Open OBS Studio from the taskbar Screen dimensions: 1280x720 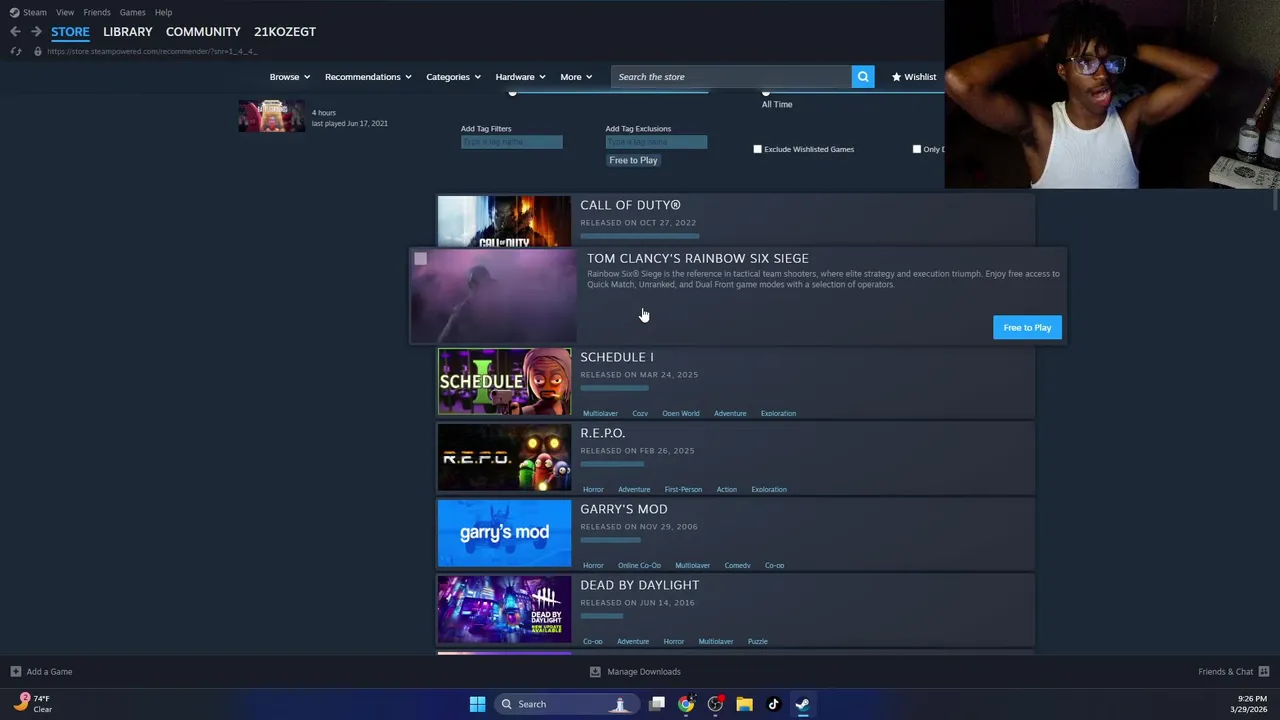(715, 704)
